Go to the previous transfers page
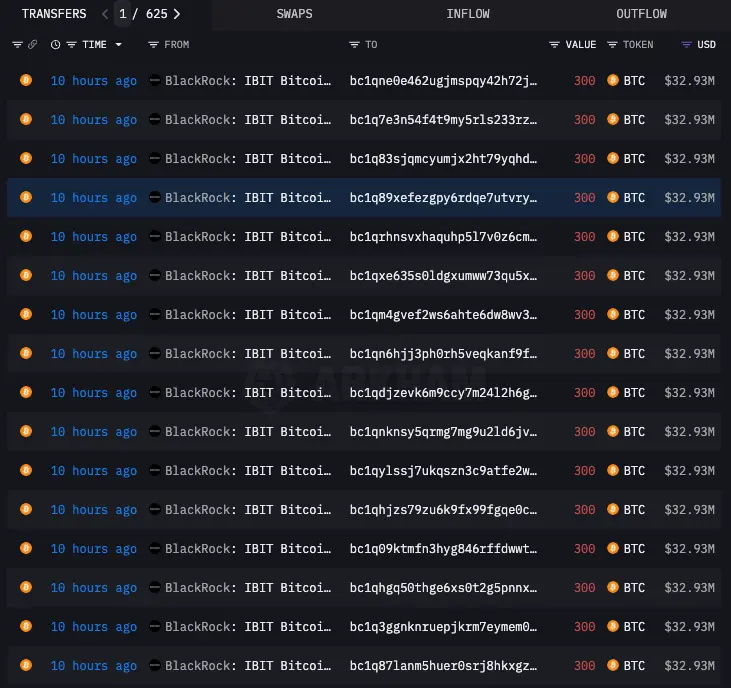This screenshot has width=731, height=688. coord(105,14)
